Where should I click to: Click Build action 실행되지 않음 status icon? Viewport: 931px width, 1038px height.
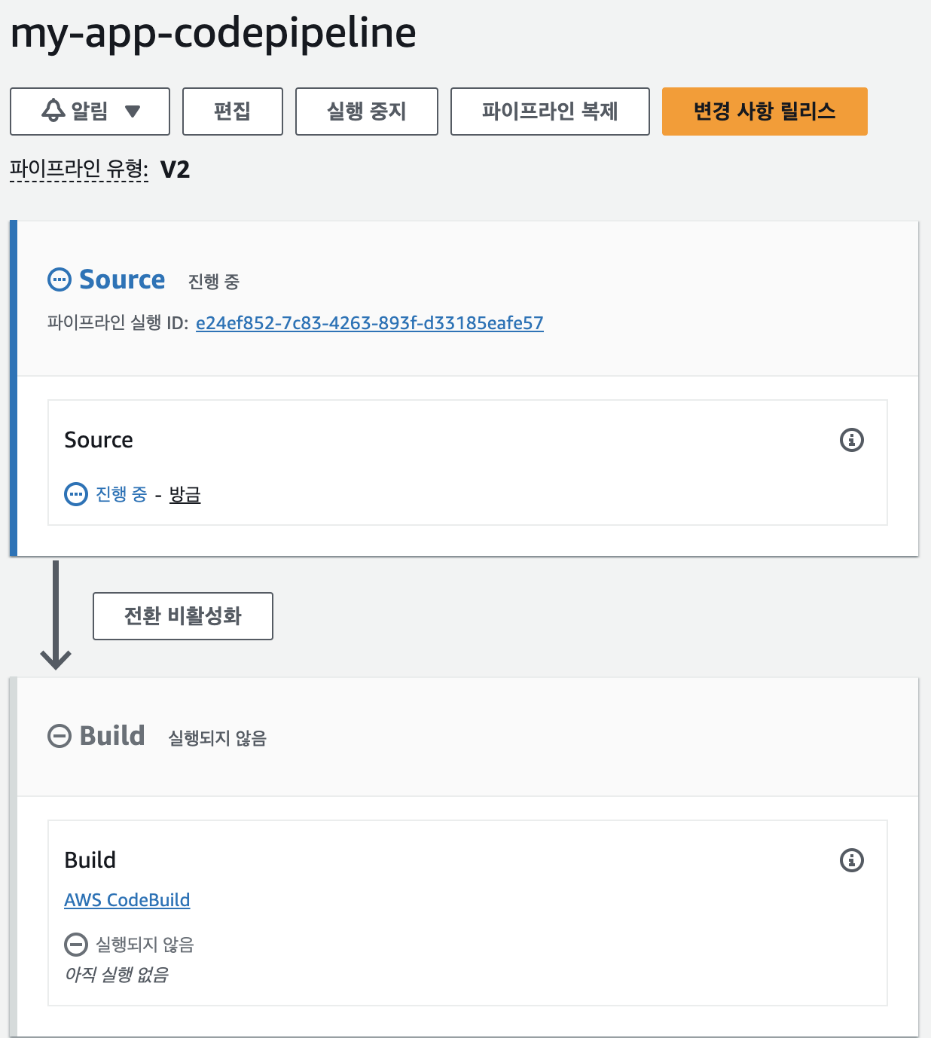75,944
